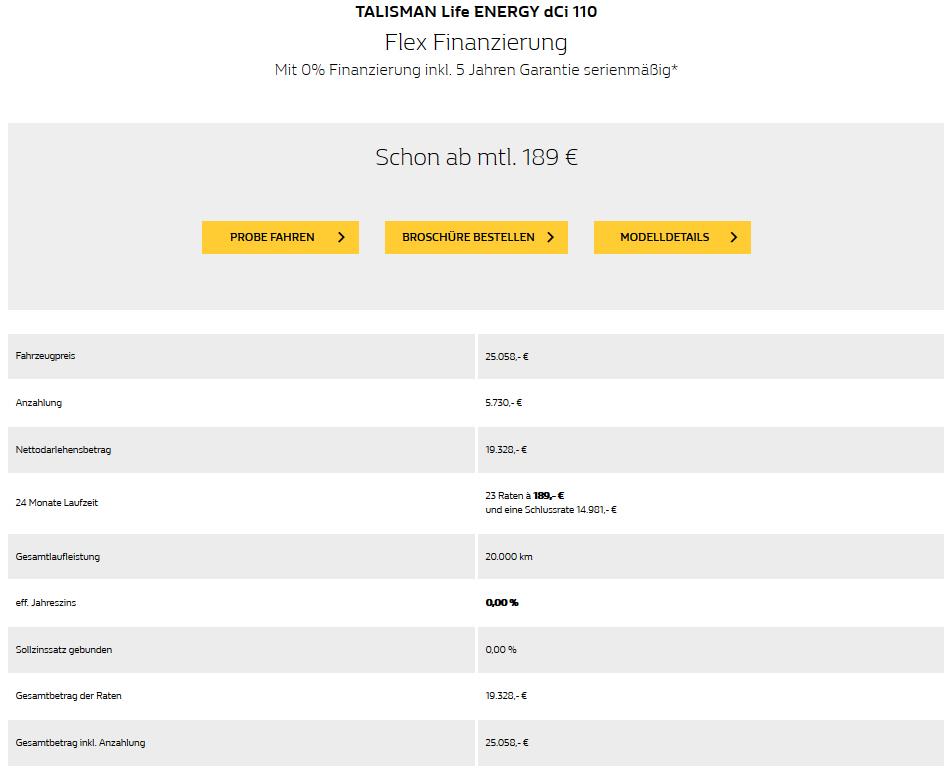Select the Sollzinssatz gebunden label
The image size is (950, 776).
[64, 650]
